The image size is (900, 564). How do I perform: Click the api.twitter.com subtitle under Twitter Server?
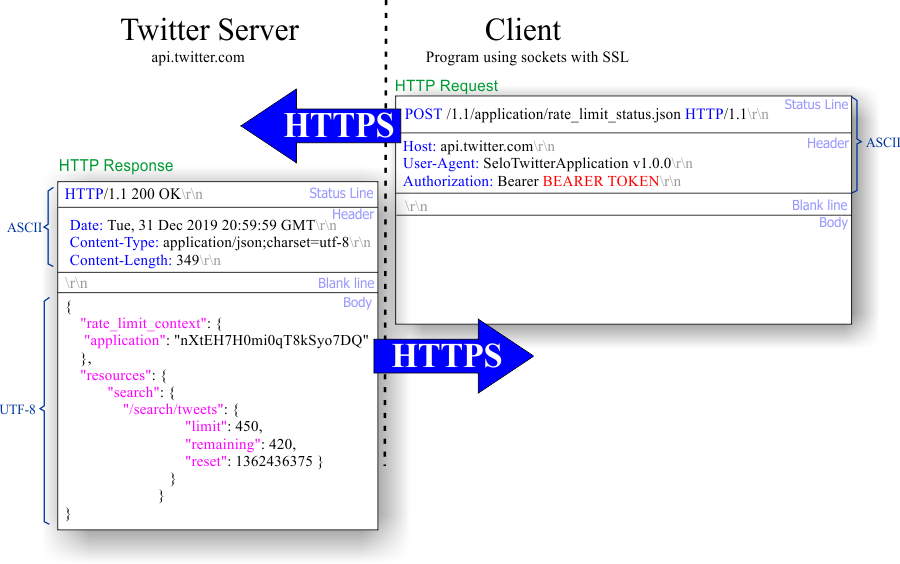(198, 57)
